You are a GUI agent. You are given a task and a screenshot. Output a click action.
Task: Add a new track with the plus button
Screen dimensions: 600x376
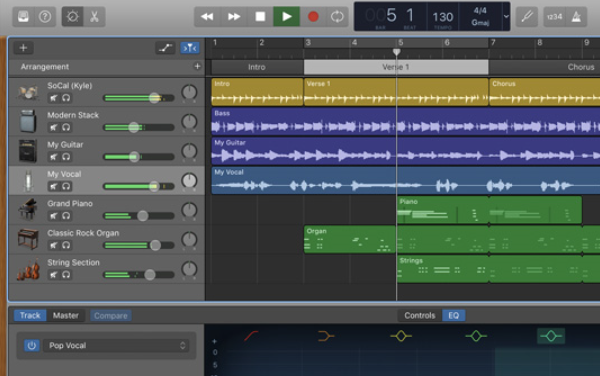[23, 48]
